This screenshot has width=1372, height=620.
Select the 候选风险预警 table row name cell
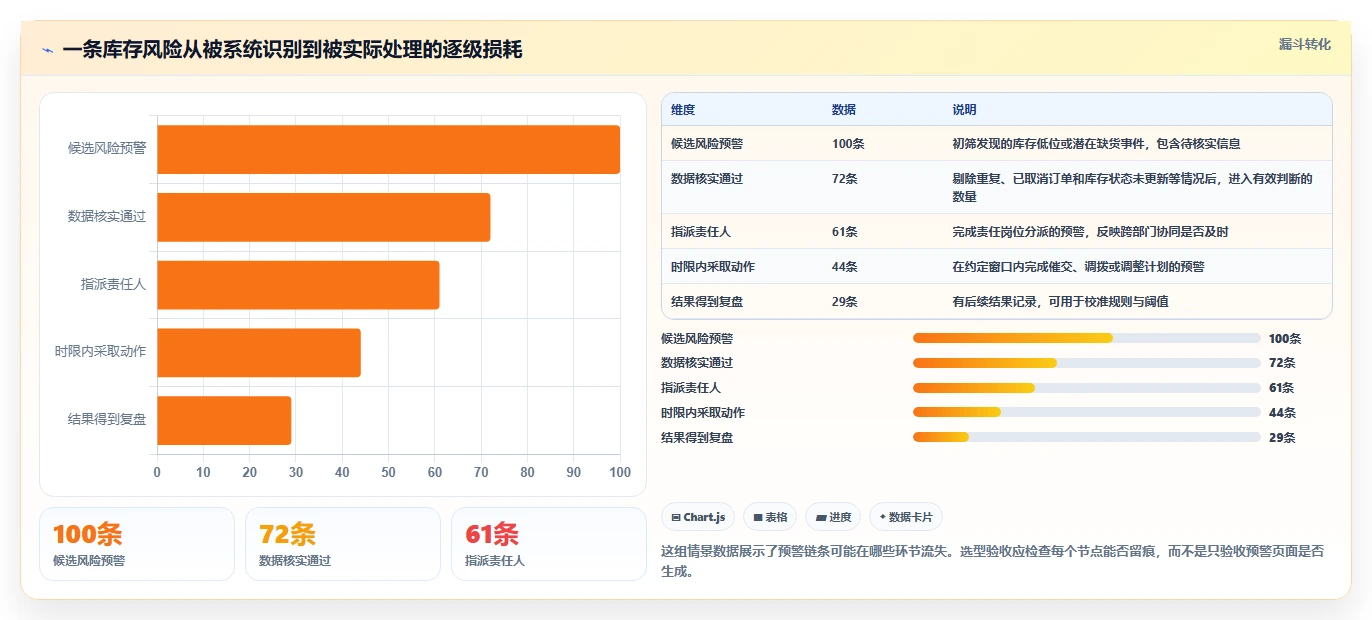tap(707, 144)
